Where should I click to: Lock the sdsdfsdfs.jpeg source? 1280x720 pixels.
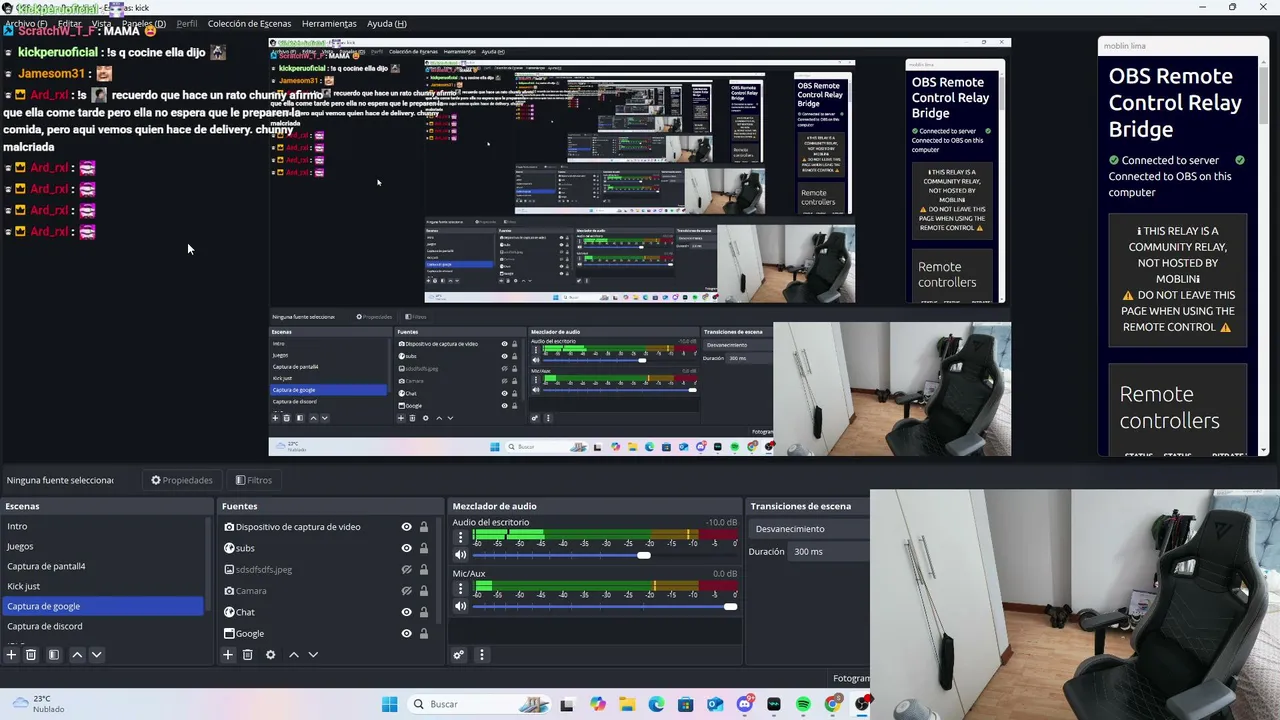point(424,570)
